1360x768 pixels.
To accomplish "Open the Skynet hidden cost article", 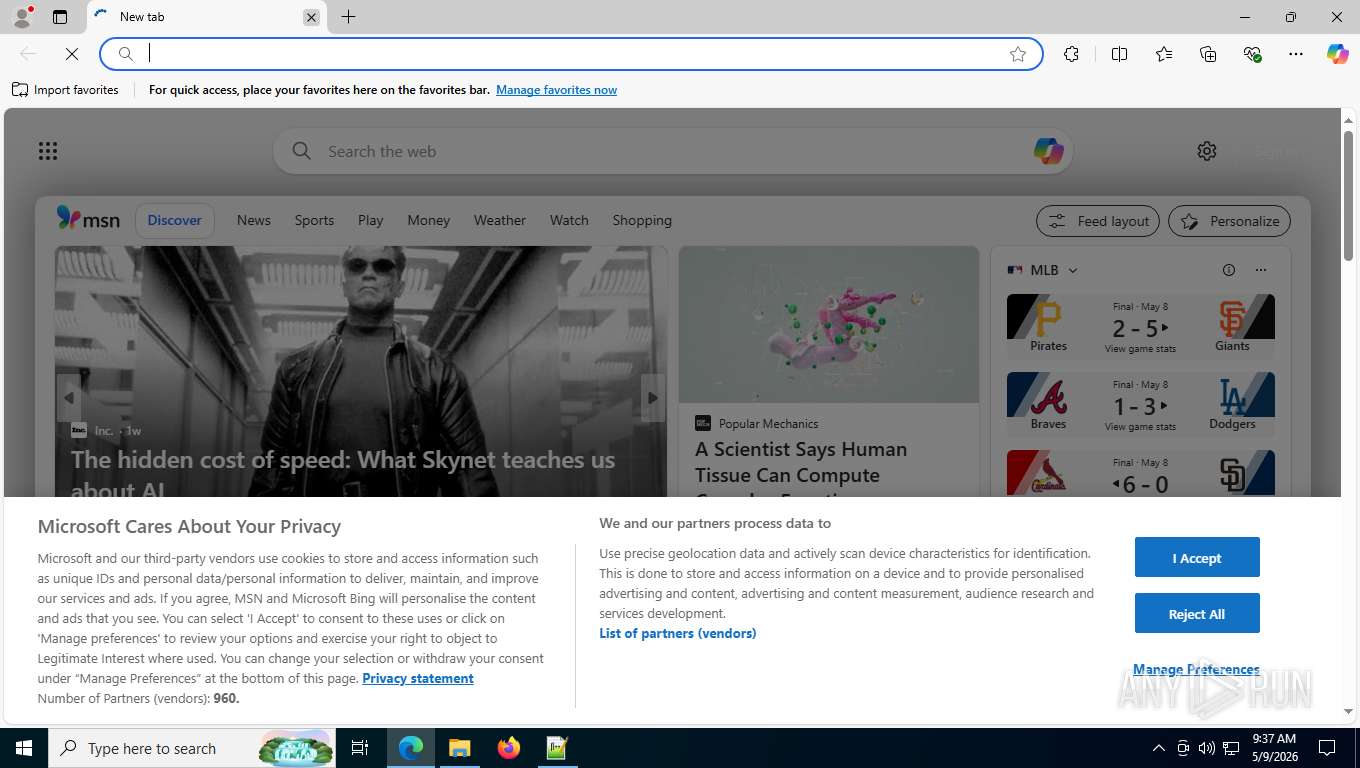I will pos(343,473).
